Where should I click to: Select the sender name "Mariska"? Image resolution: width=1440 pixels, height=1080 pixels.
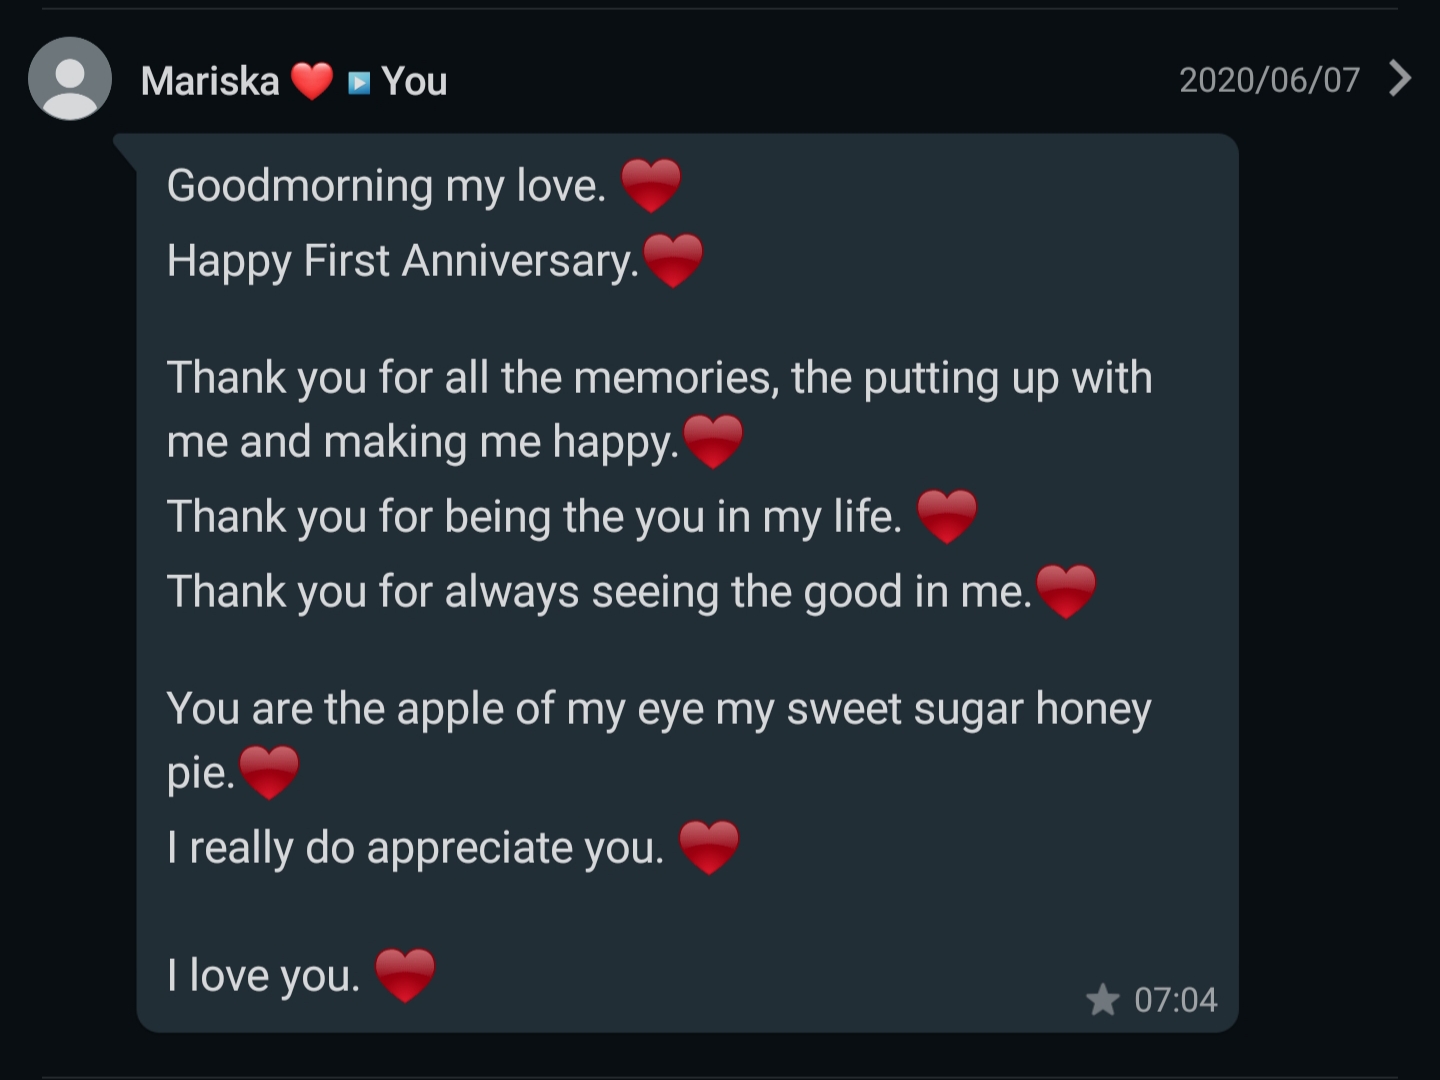pyautogui.click(x=210, y=81)
